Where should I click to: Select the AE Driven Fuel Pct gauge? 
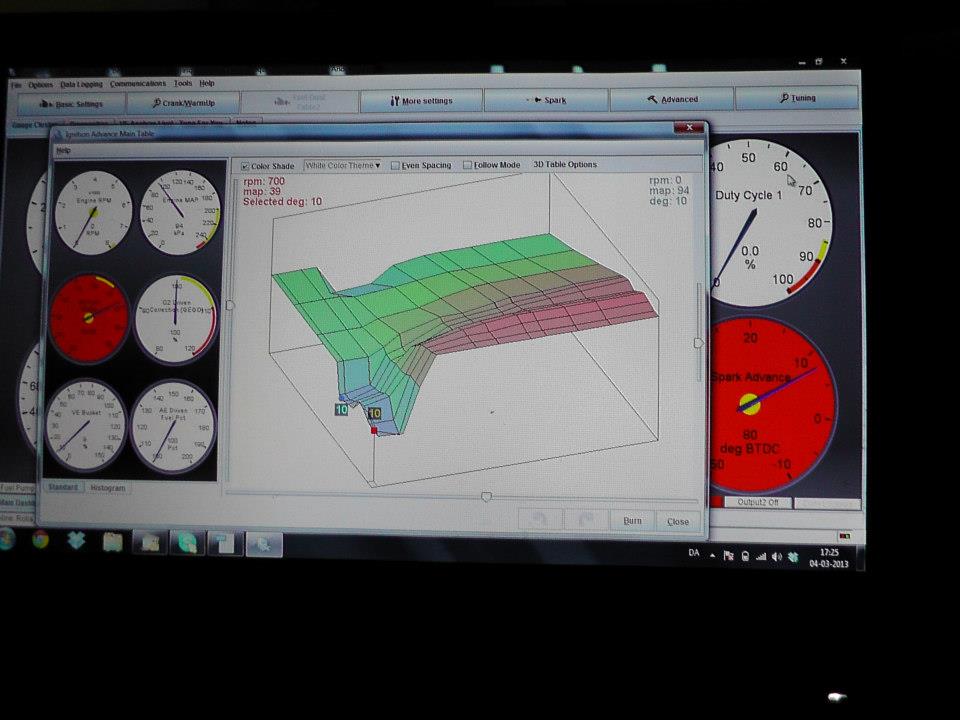pos(173,426)
